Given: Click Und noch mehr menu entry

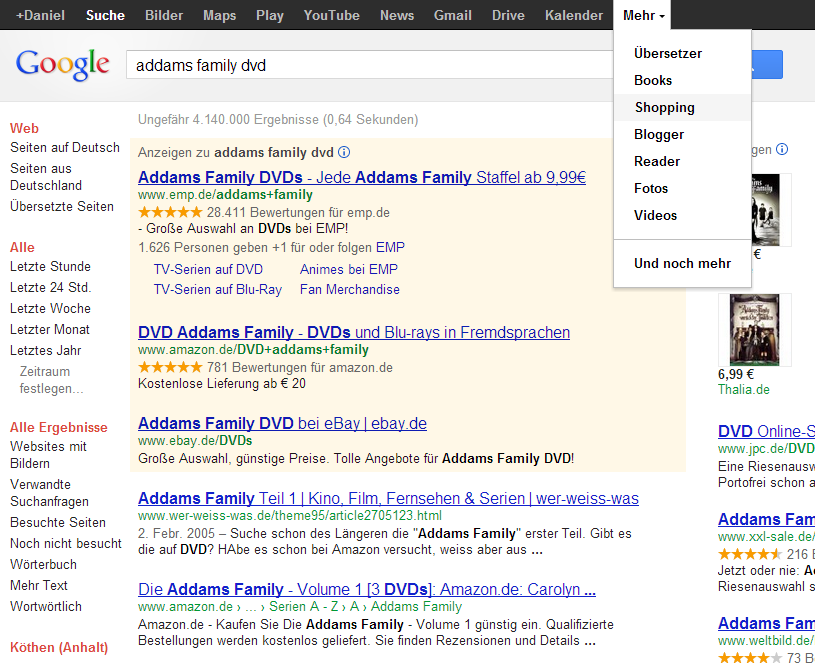Looking at the screenshot, I should [682, 263].
